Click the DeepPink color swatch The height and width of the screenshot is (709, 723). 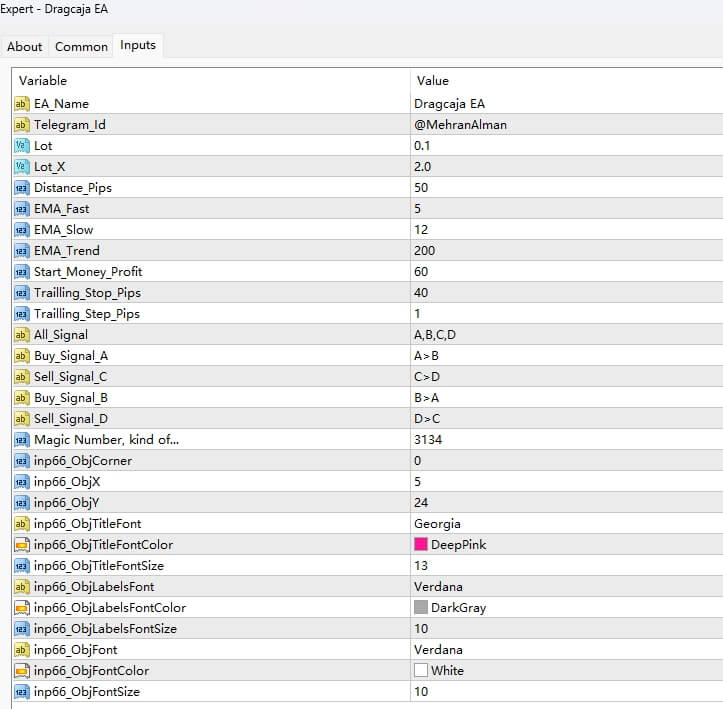pos(421,545)
